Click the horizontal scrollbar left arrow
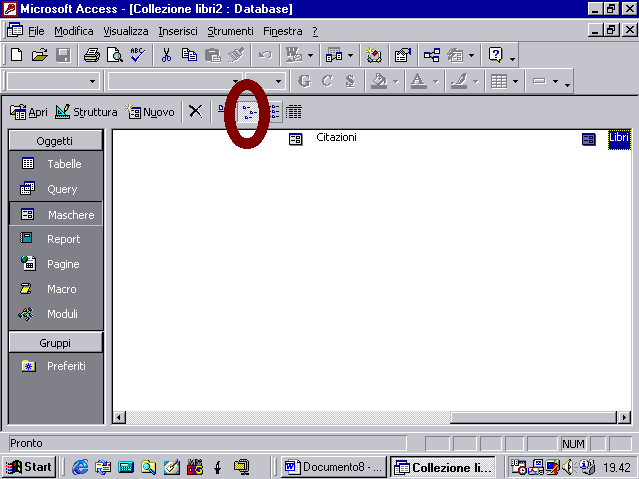The image size is (639, 479). [x=119, y=417]
